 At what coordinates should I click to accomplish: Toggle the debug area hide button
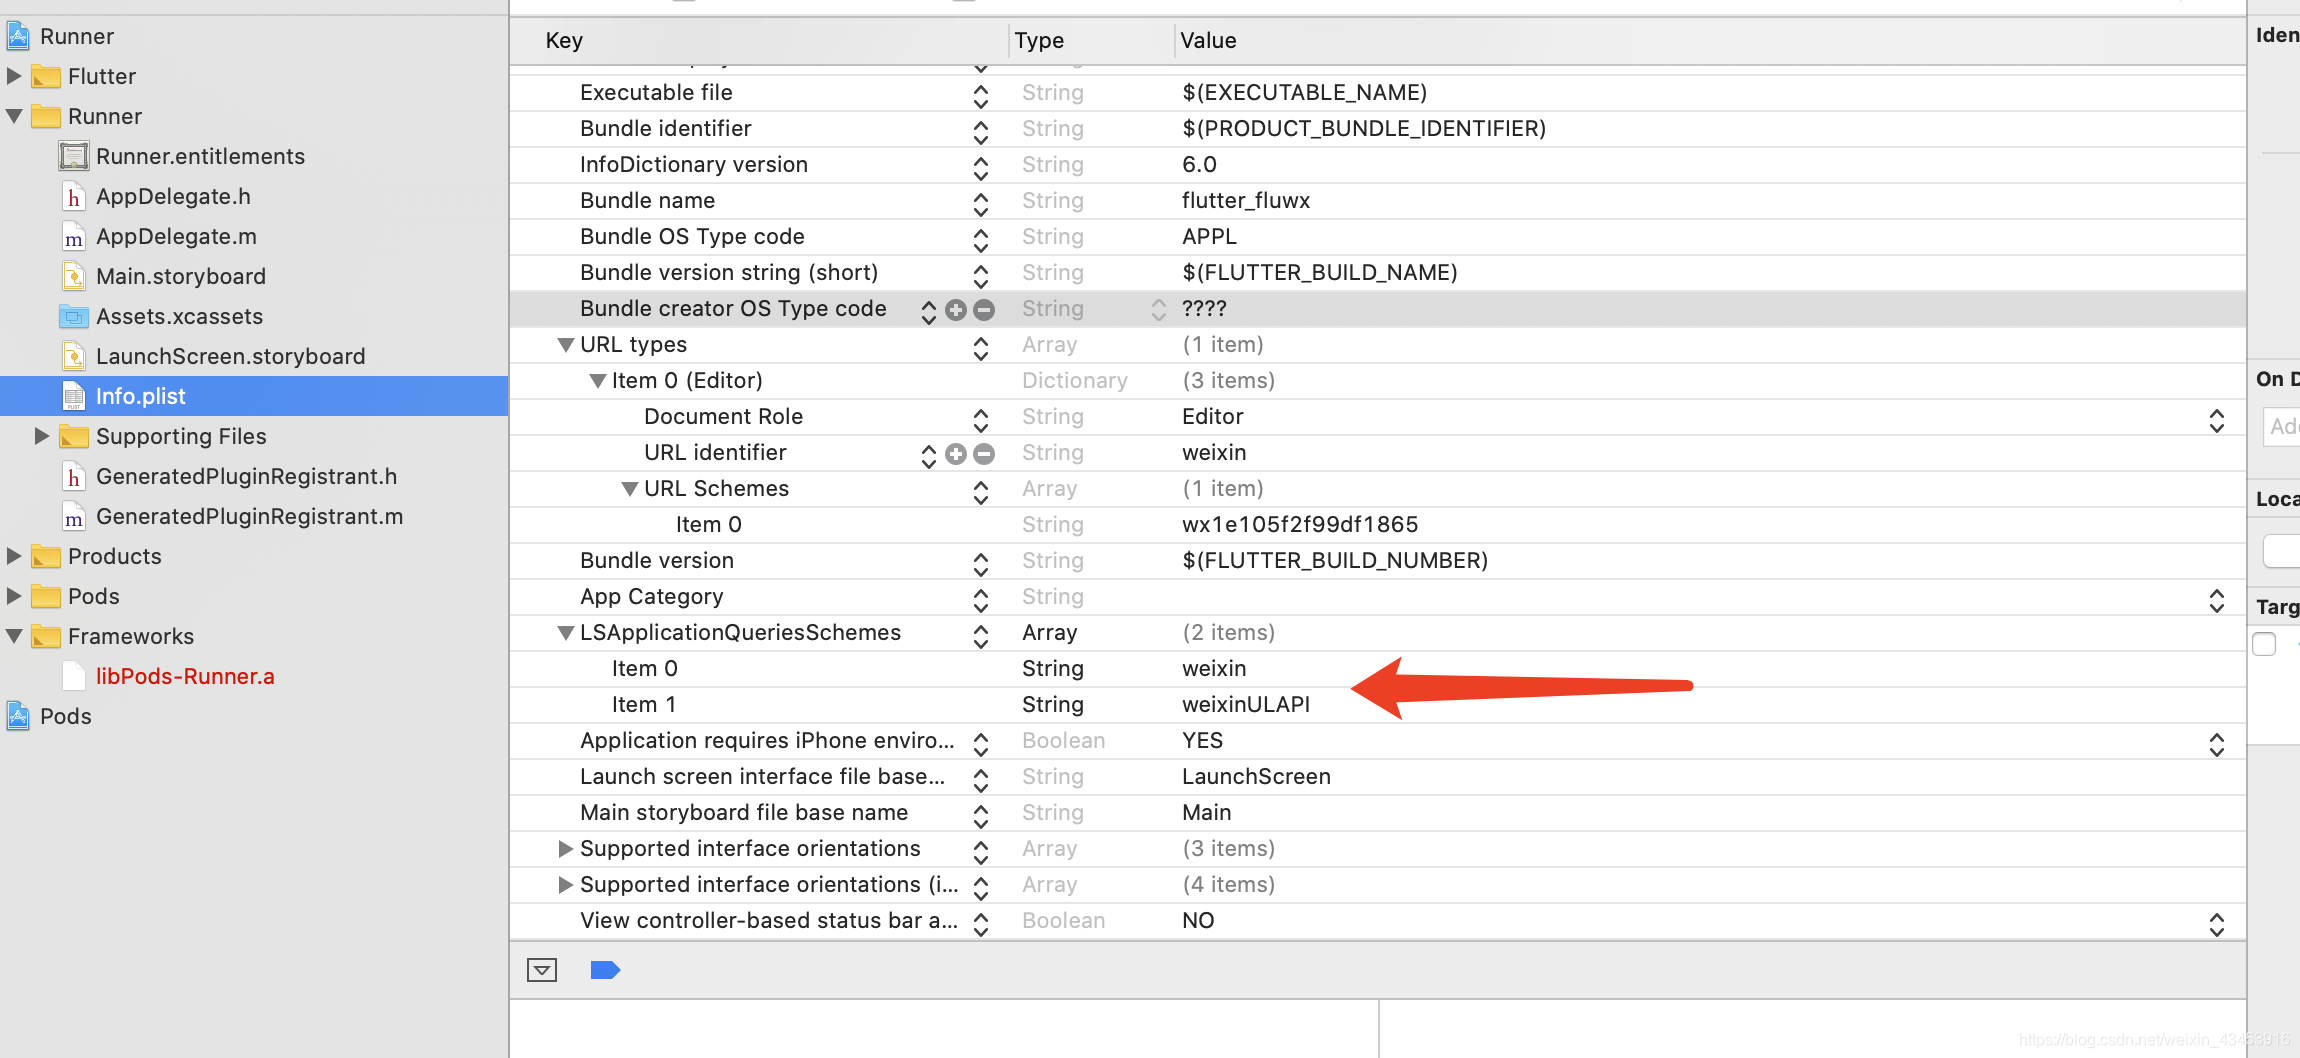click(x=542, y=970)
